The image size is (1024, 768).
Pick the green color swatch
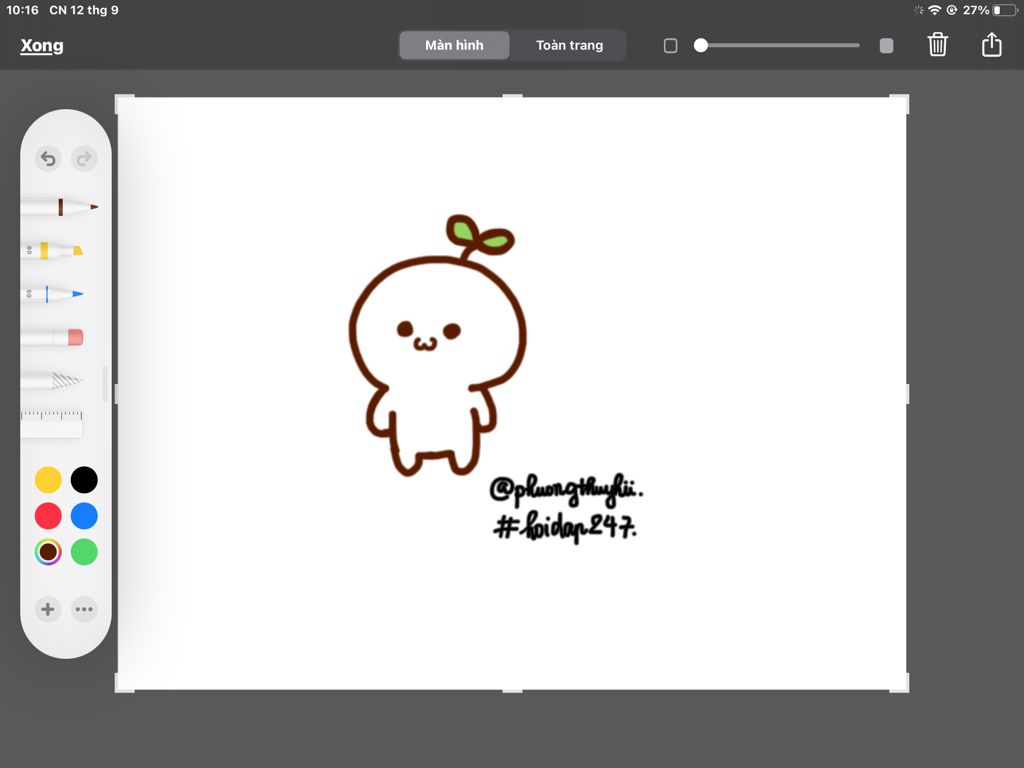click(x=84, y=552)
